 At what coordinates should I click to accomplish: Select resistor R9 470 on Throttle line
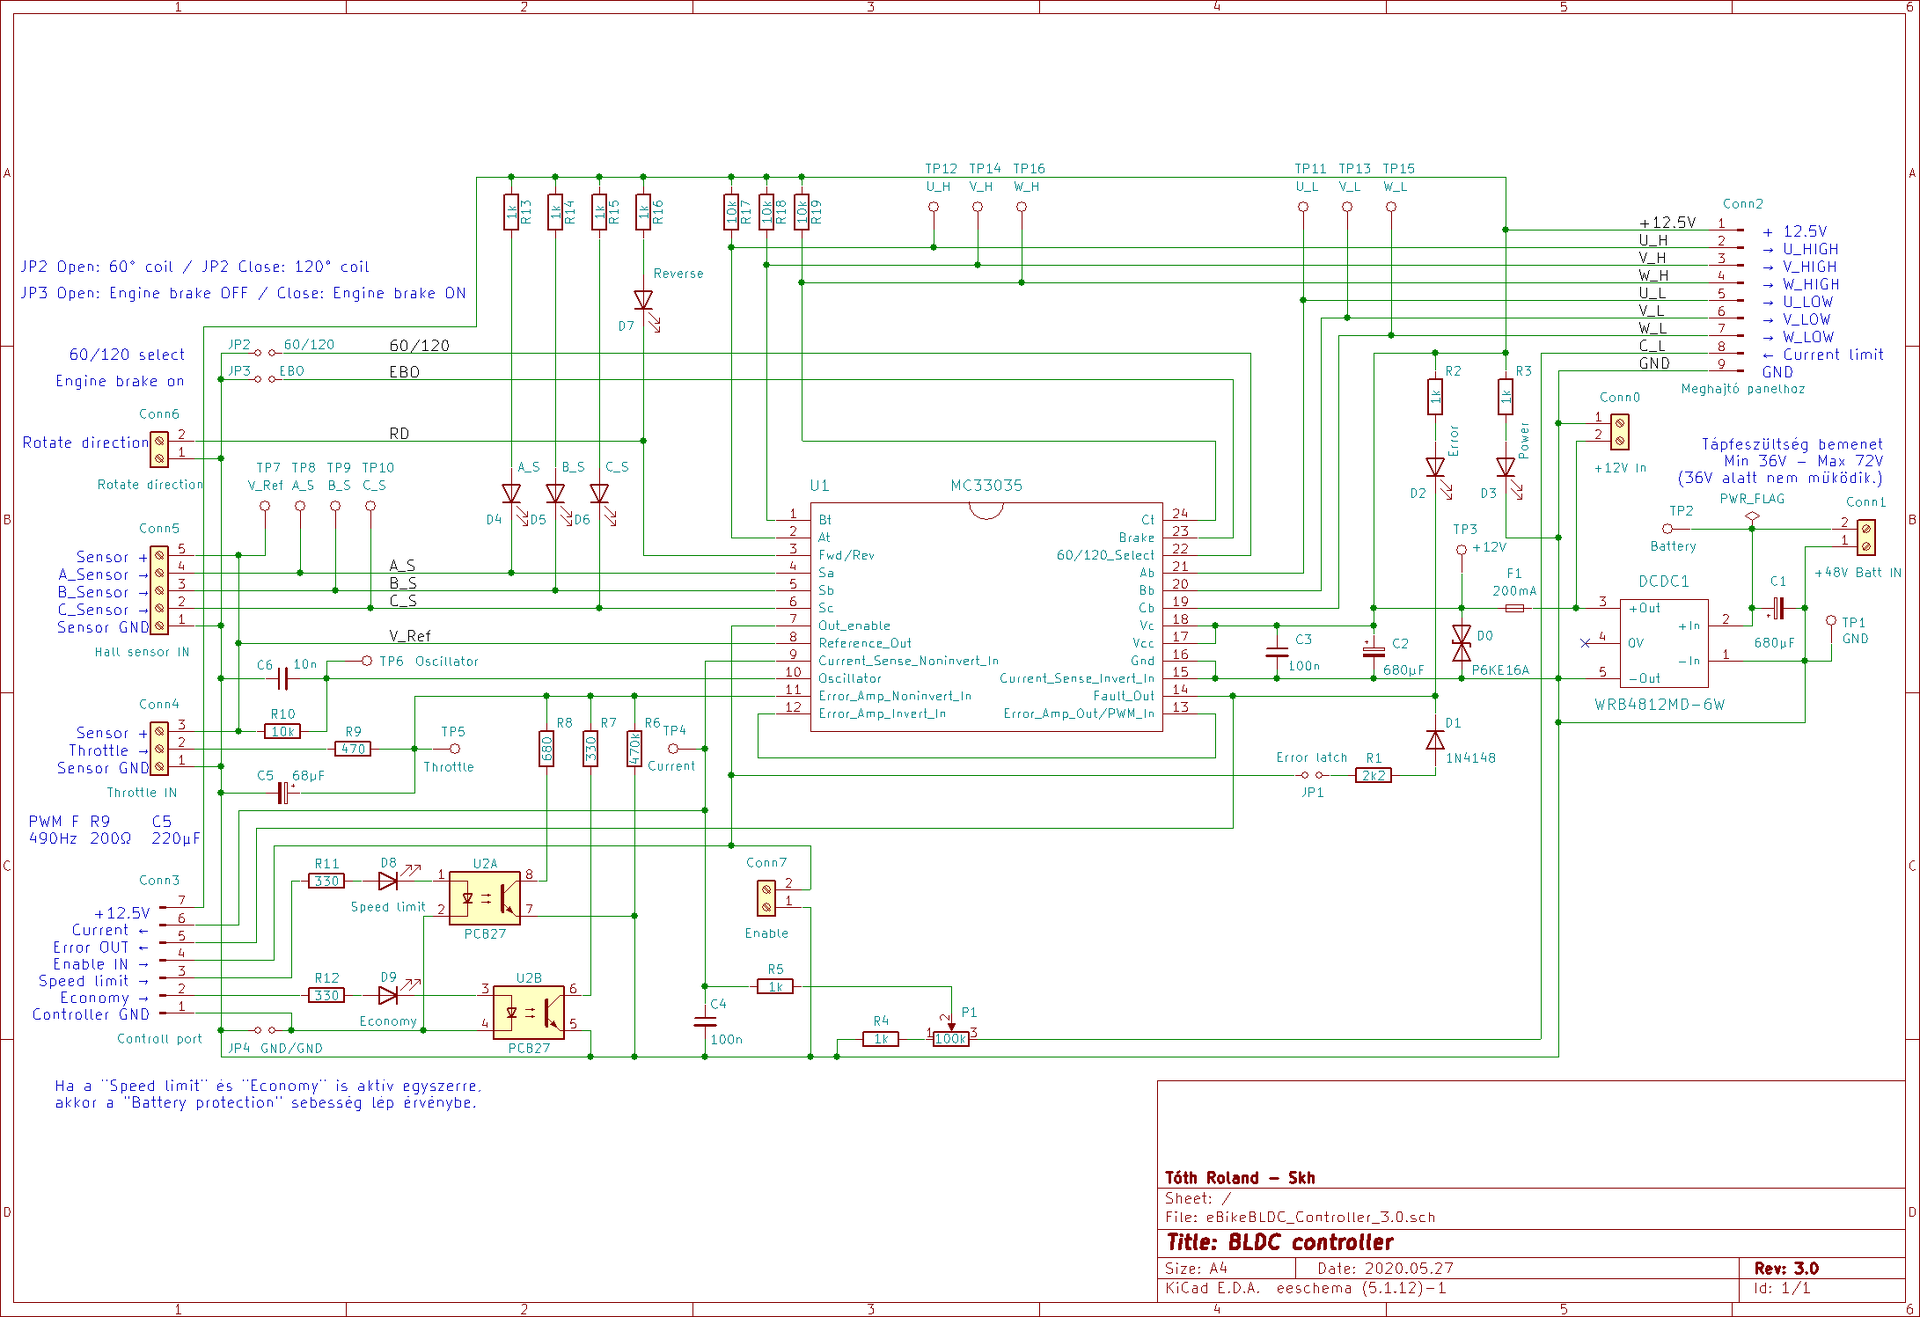[x=353, y=748]
